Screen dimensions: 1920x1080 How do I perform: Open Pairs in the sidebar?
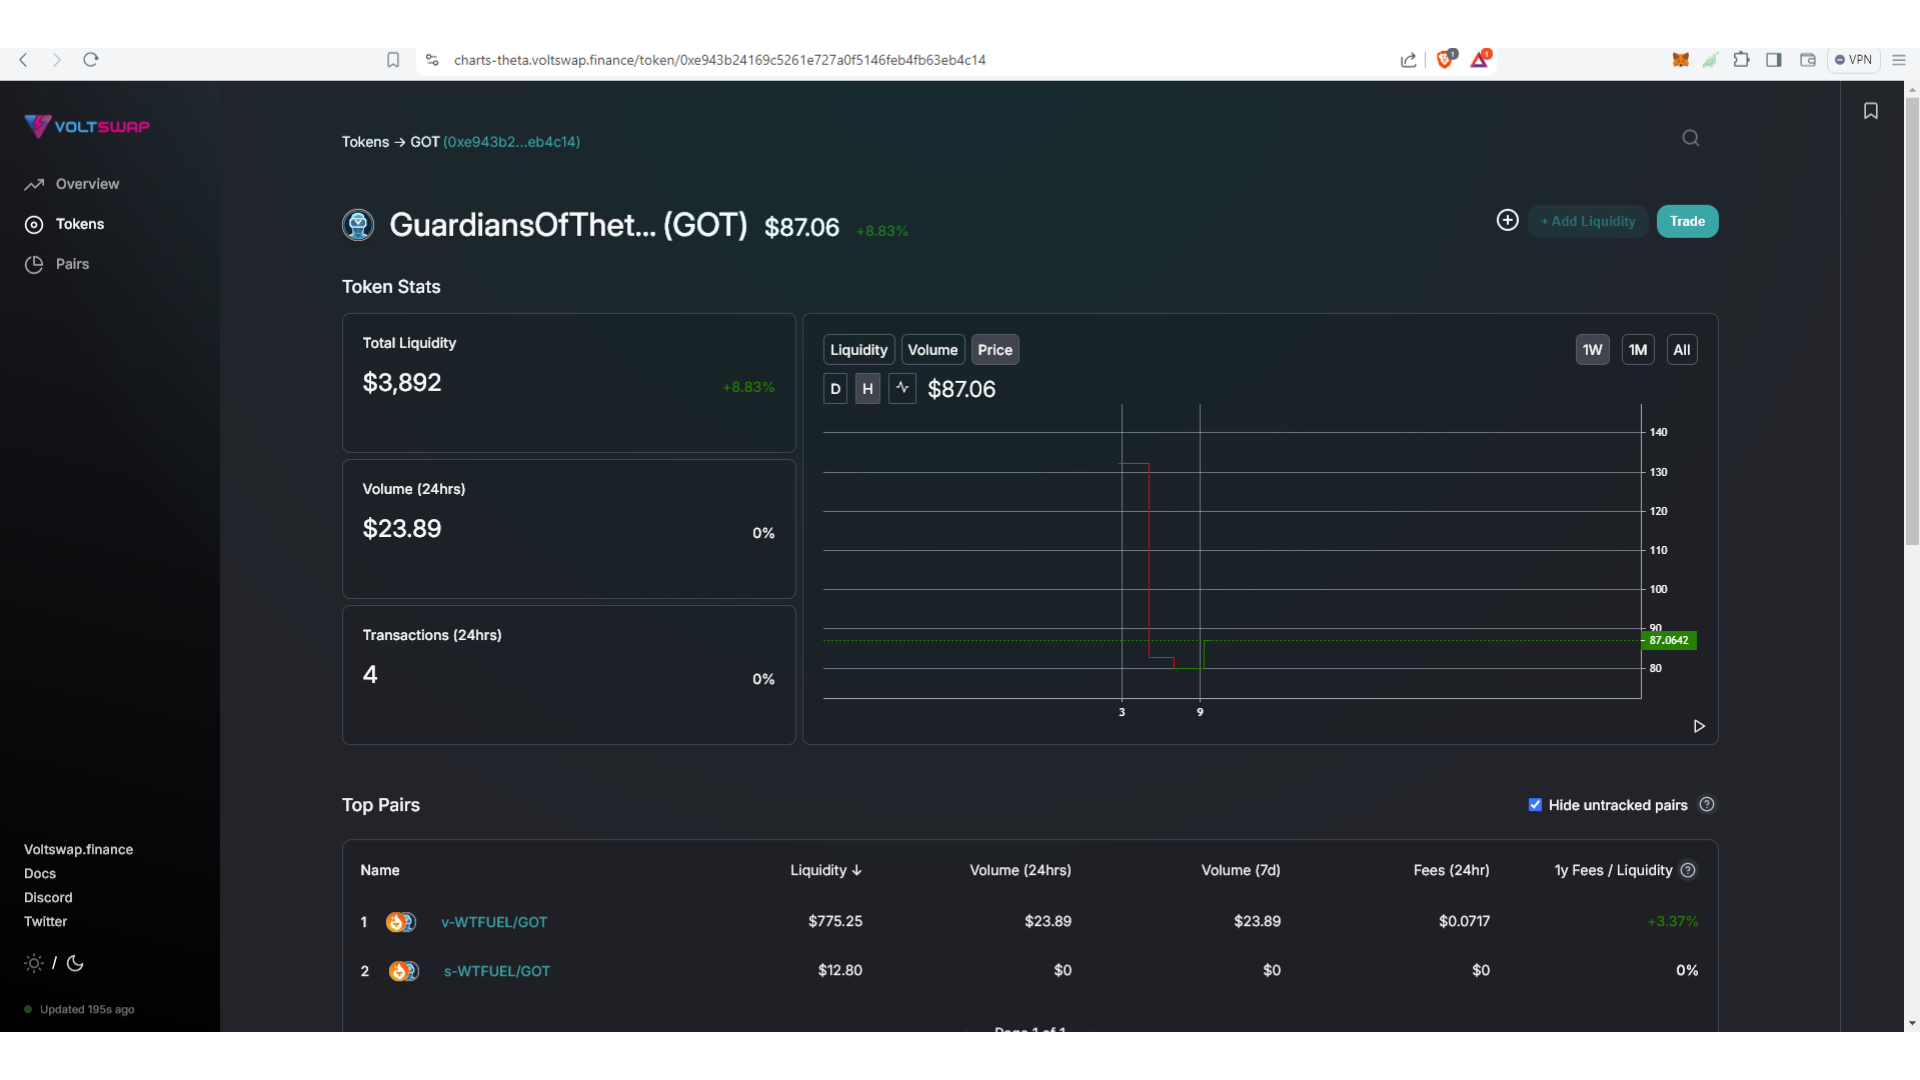[x=72, y=264]
